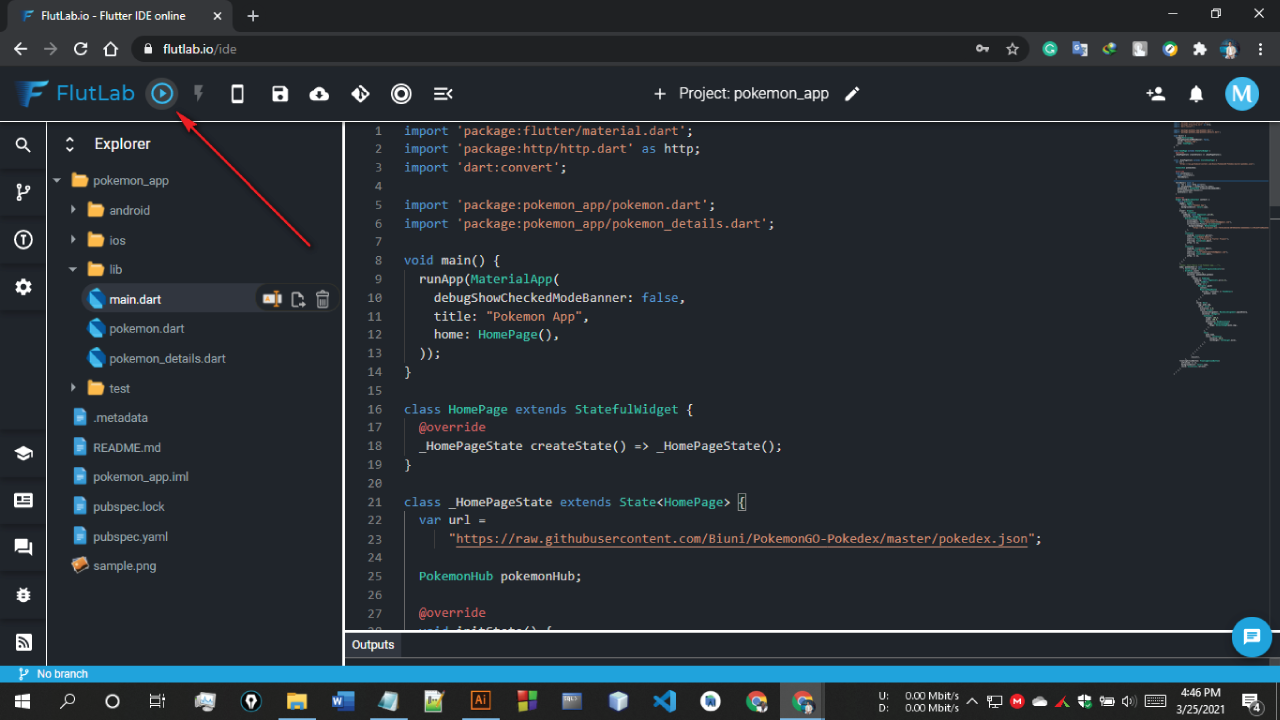The height and width of the screenshot is (720, 1280).
Task: Collapse the lib folder
Action: (72, 269)
